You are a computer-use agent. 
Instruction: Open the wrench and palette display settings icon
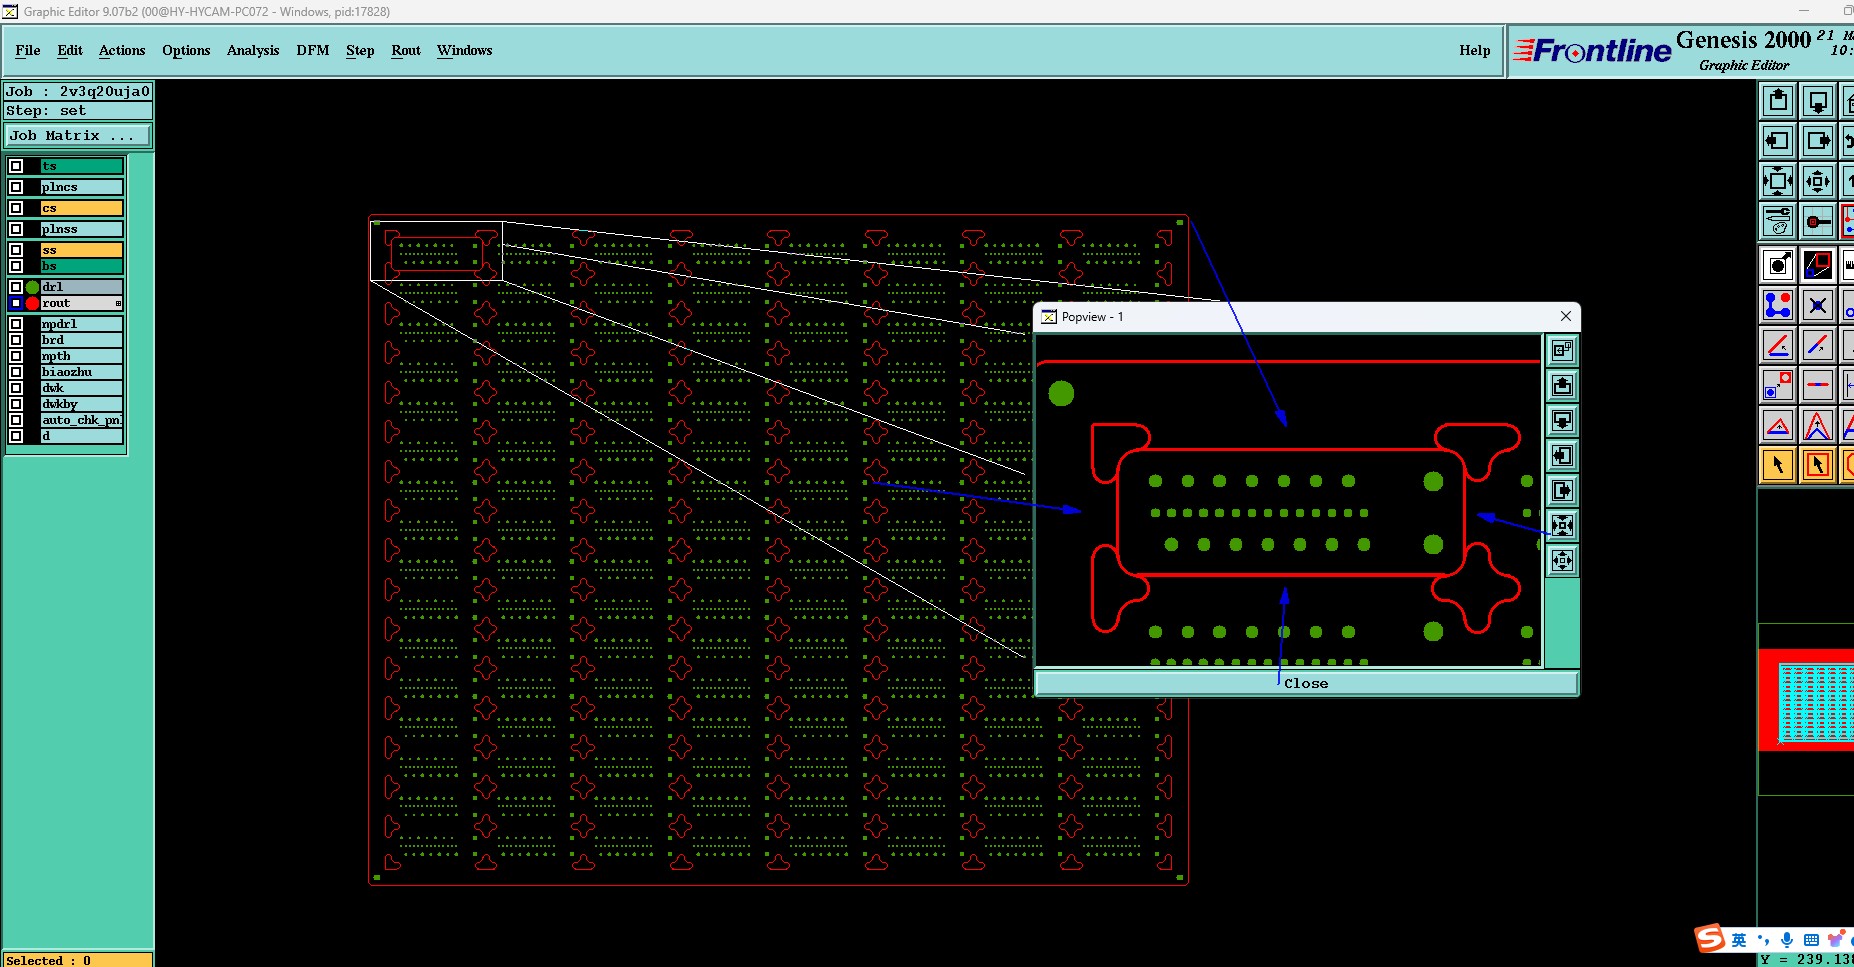point(1778,221)
